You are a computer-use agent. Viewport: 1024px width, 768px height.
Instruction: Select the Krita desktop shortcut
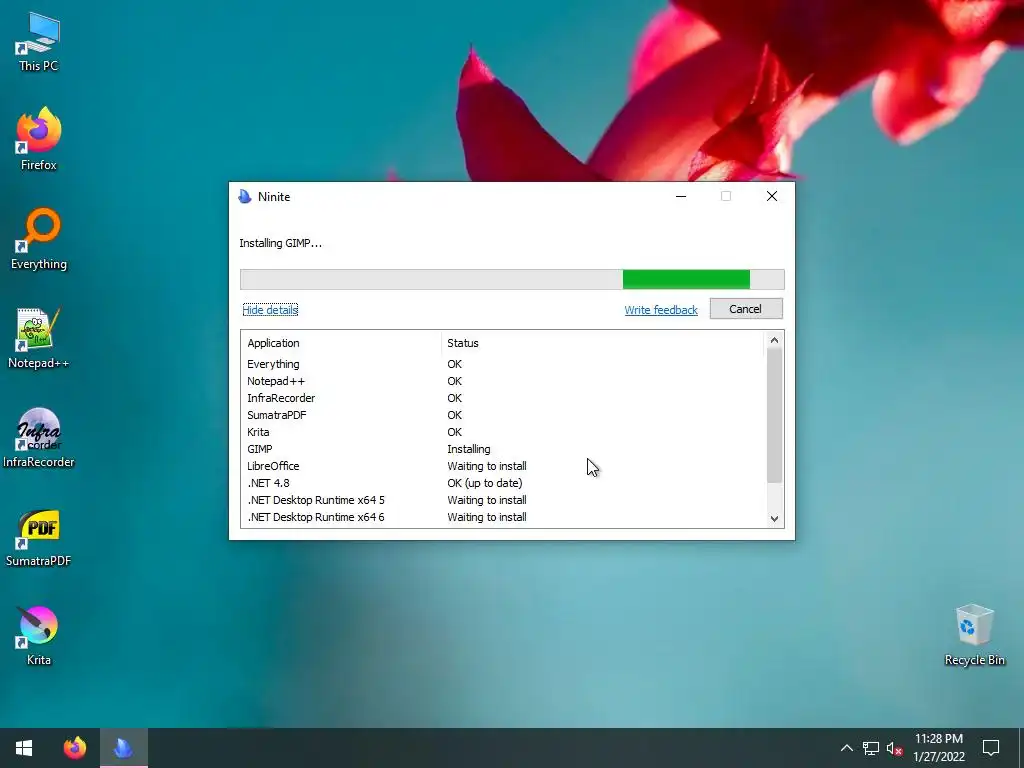pyautogui.click(x=39, y=635)
